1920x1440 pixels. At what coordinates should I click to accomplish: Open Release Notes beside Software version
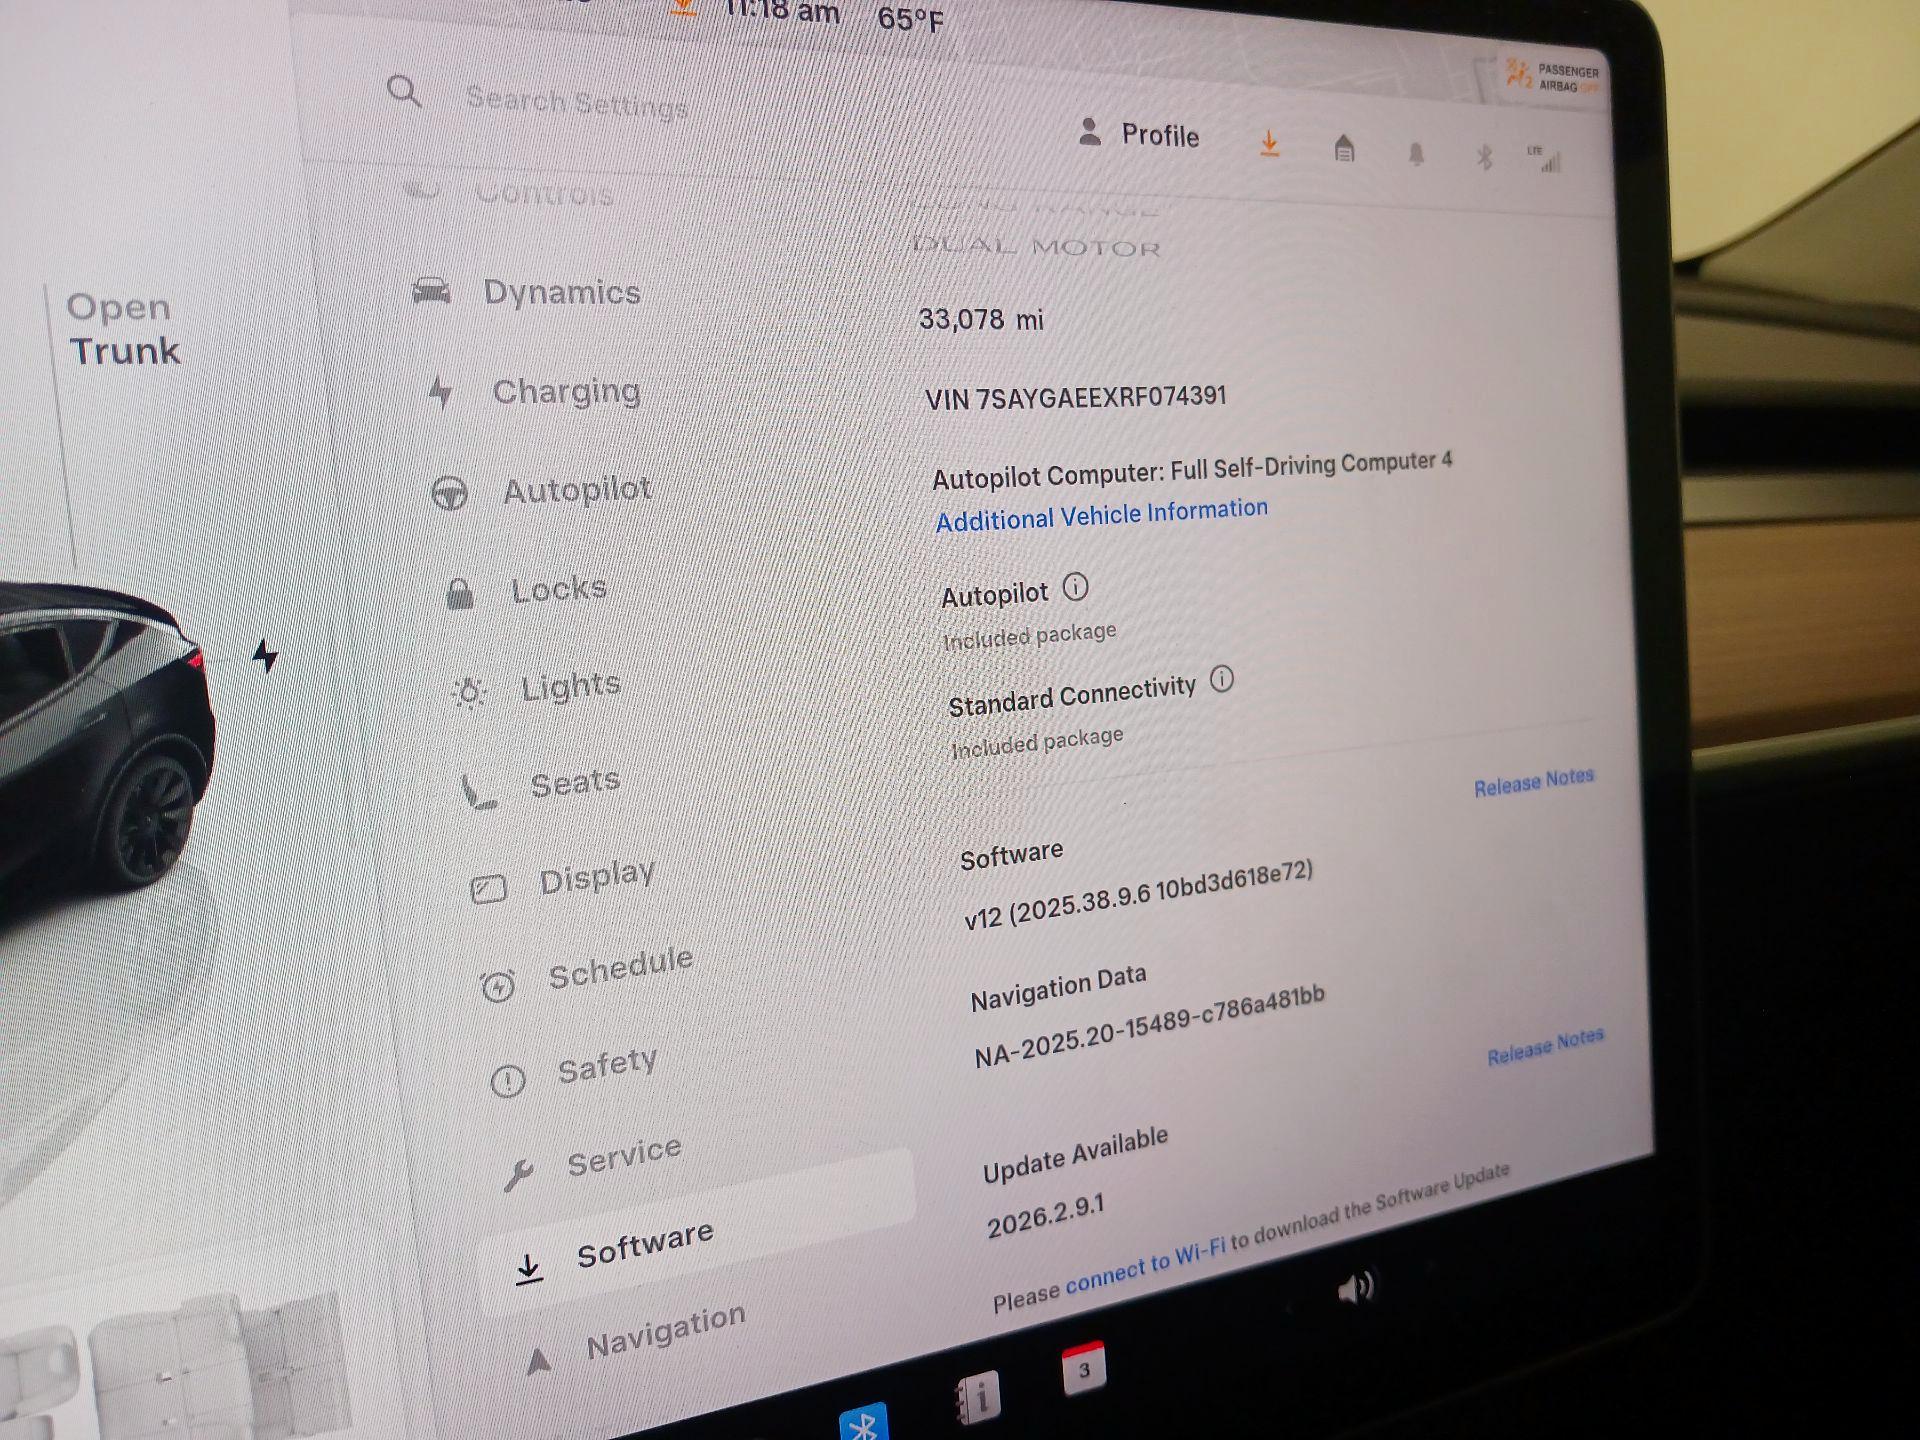(x=1533, y=782)
